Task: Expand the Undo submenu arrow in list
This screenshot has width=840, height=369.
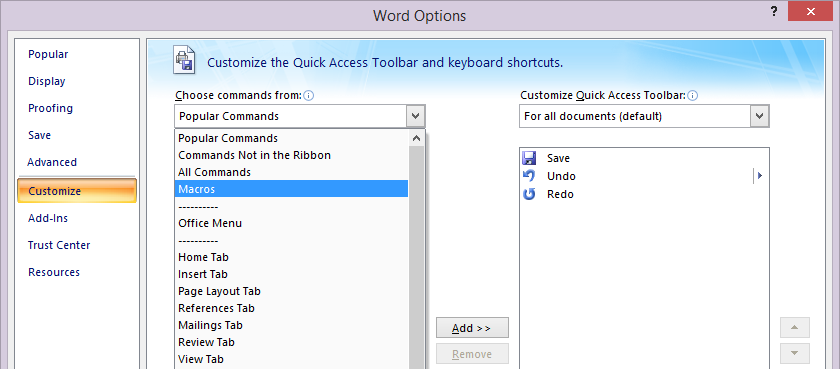Action: click(759, 176)
